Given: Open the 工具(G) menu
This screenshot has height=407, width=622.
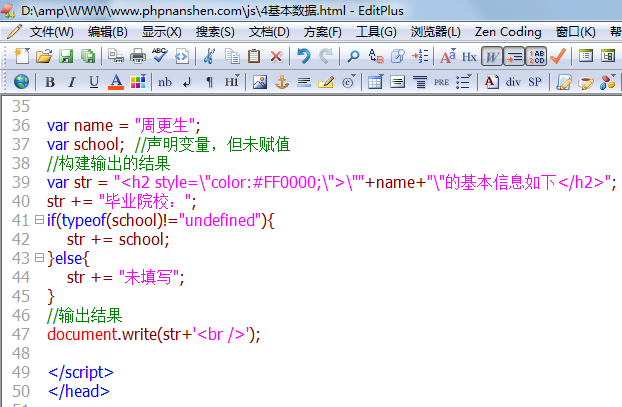Looking at the screenshot, I should click(376, 32).
